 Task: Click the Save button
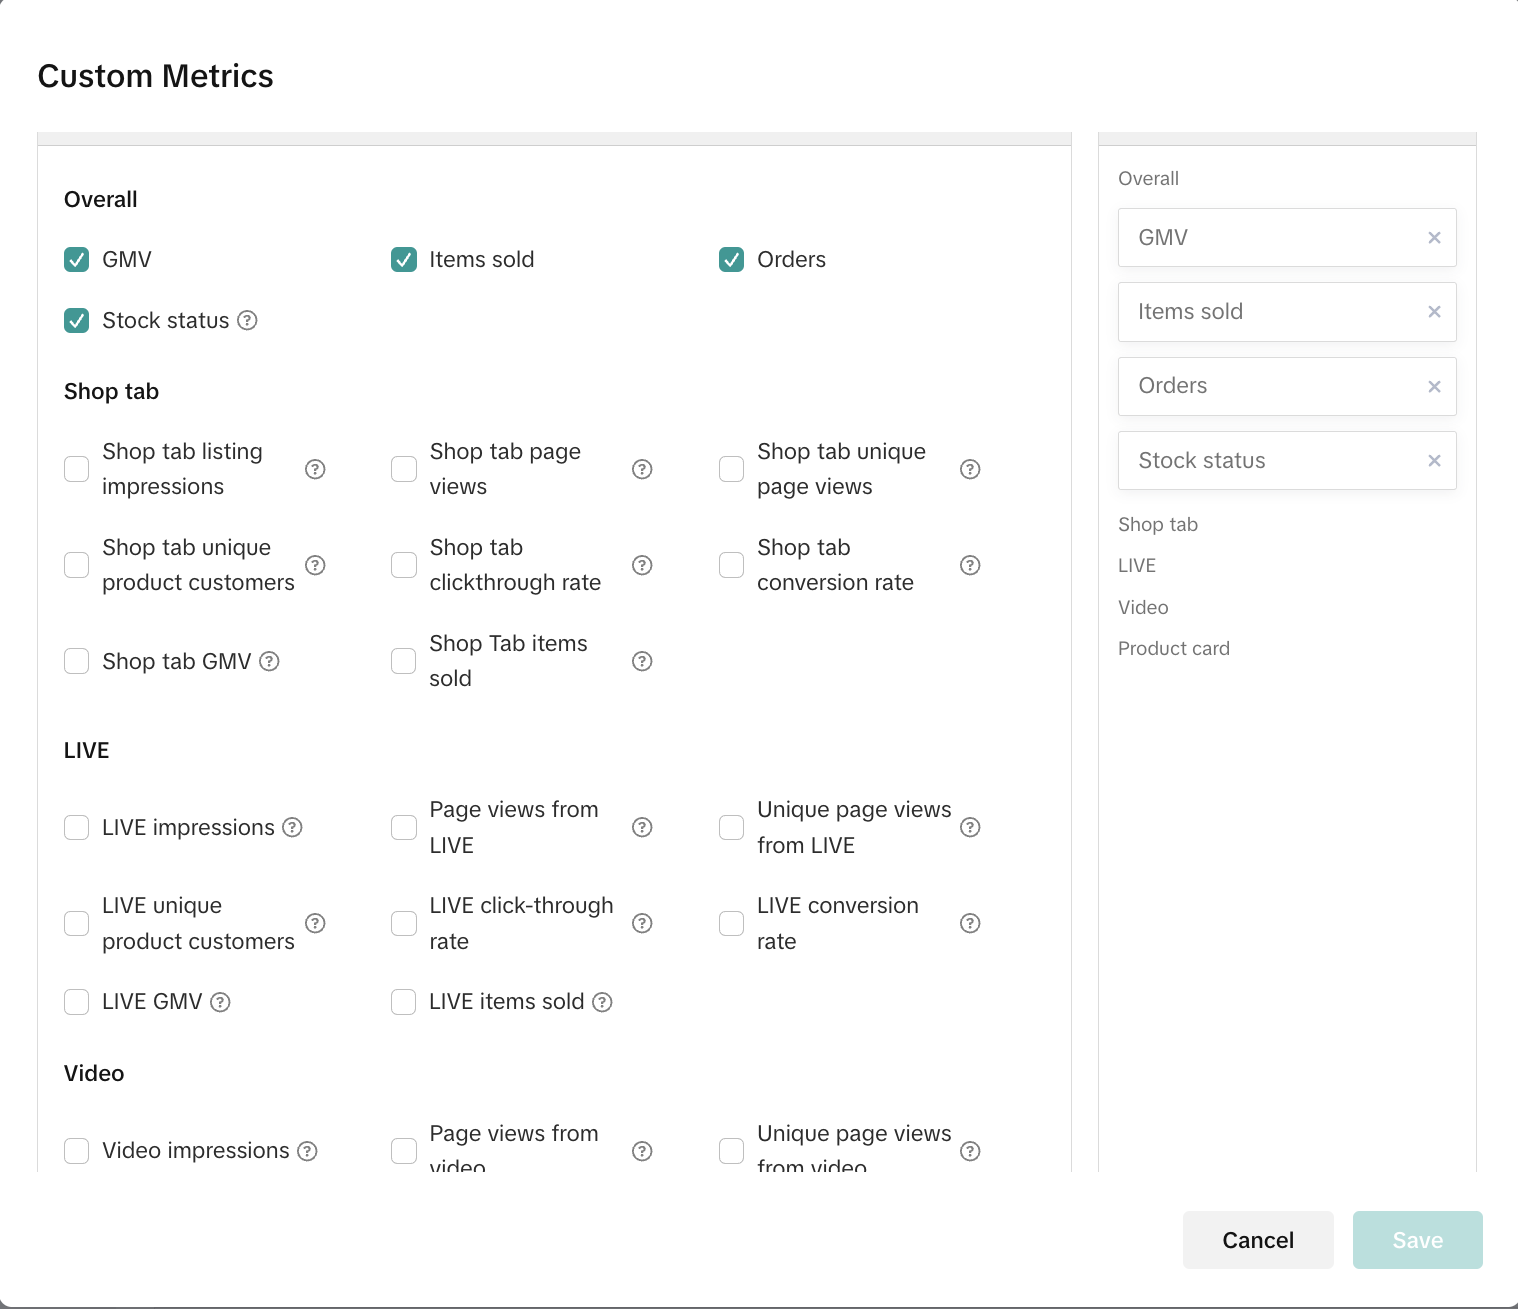point(1417,1240)
